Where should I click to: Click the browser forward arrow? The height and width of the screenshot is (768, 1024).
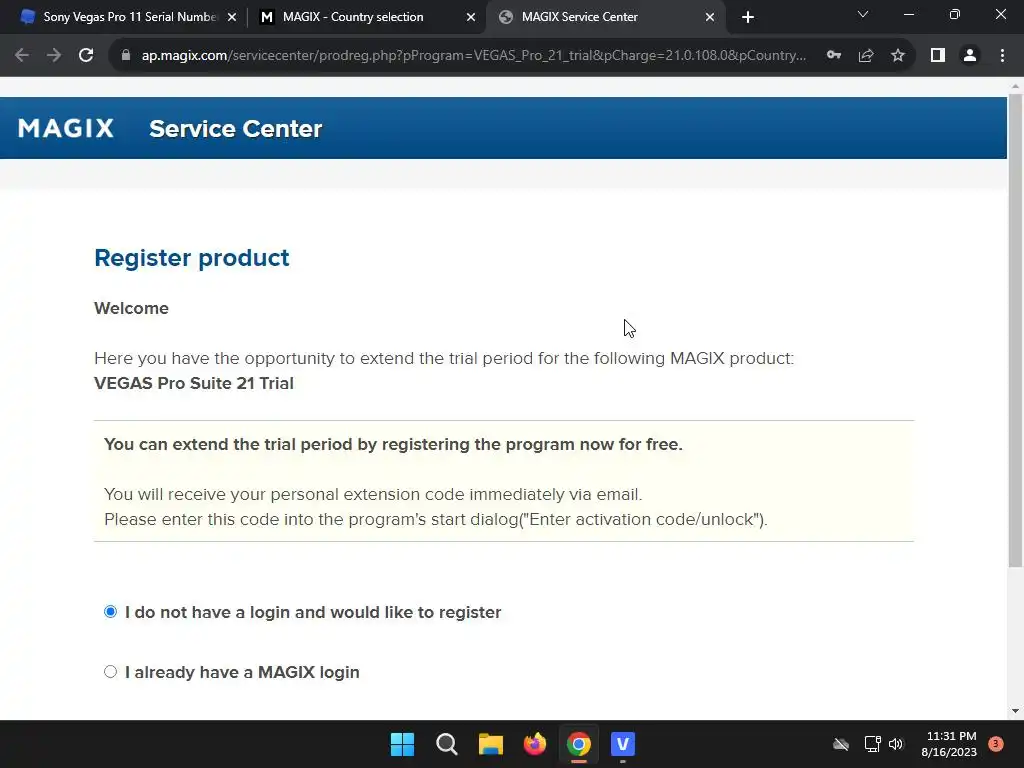[54, 56]
